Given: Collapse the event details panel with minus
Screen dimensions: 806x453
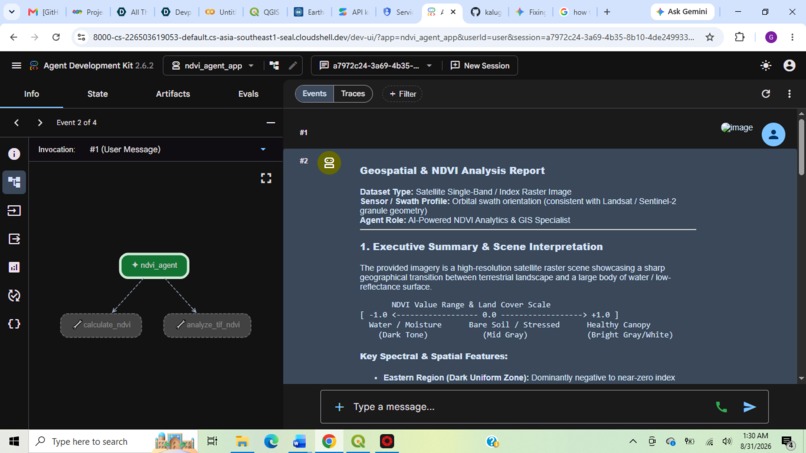Looking at the screenshot, I should (x=270, y=122).
